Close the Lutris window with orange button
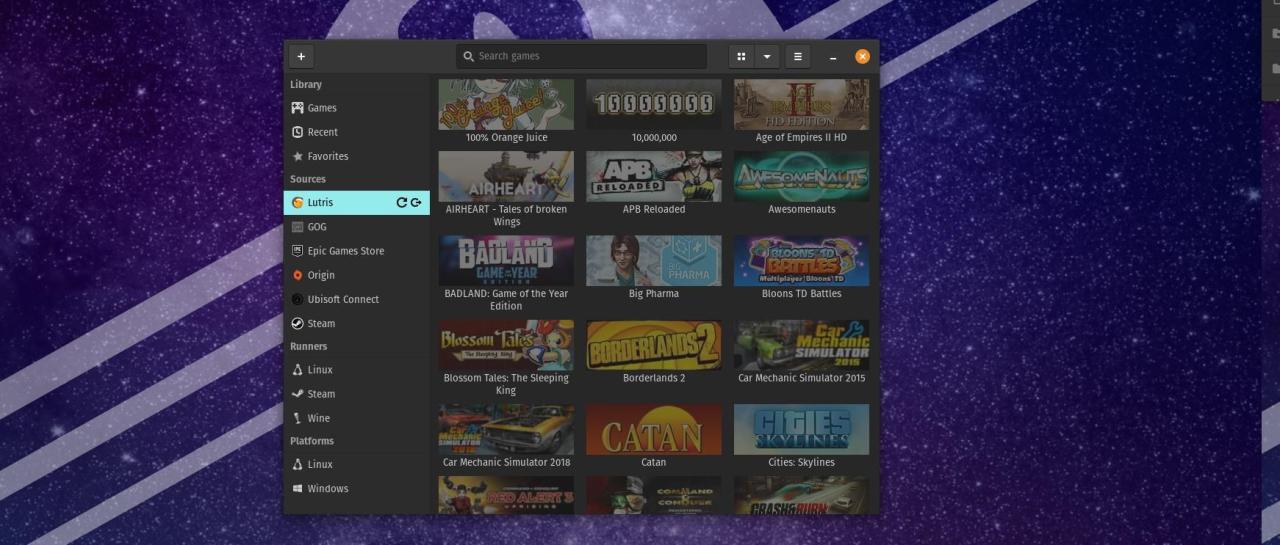This screenshot has height=545, width=1280. (862, 57)
